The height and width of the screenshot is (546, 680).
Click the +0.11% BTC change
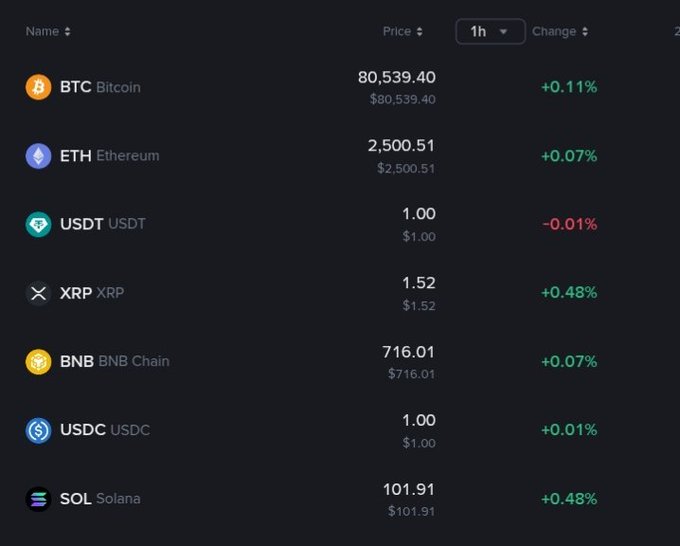point(569,87)
